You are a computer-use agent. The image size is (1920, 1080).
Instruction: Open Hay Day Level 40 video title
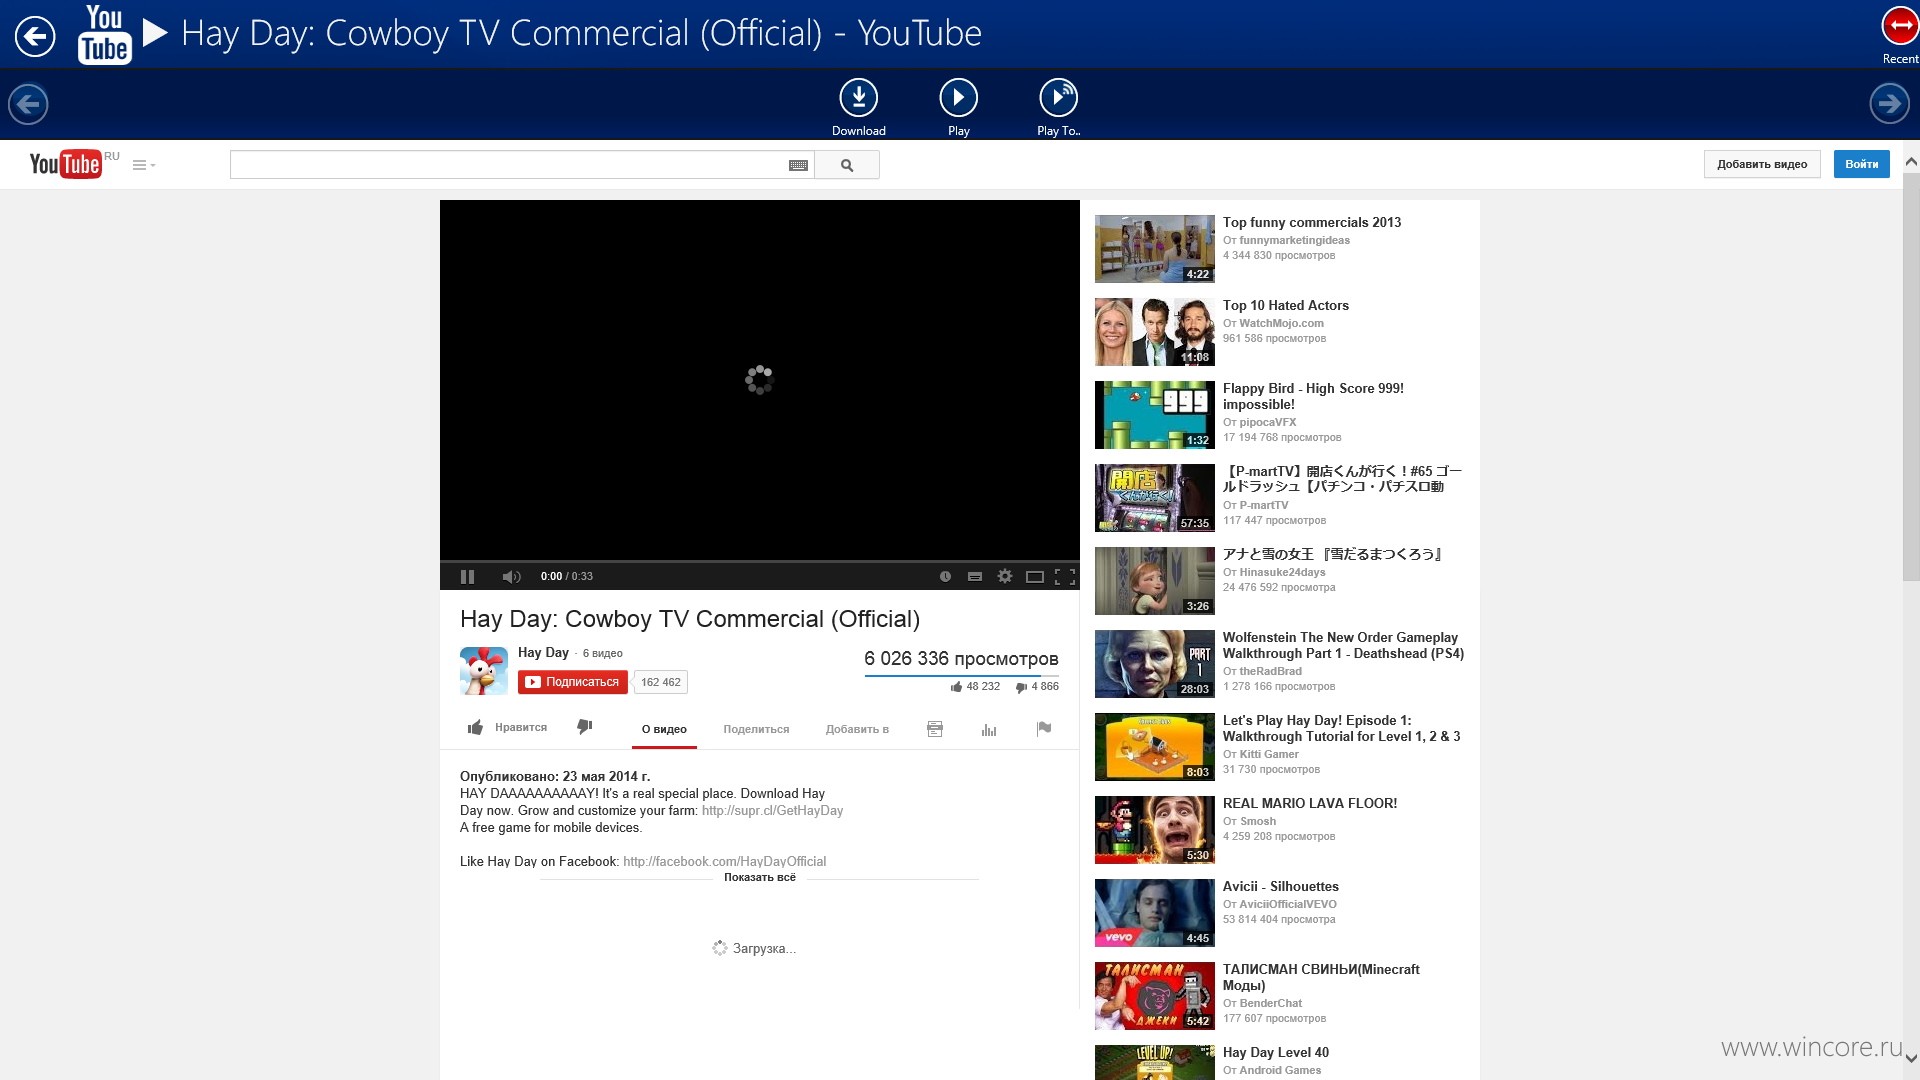(1276, 1052)
